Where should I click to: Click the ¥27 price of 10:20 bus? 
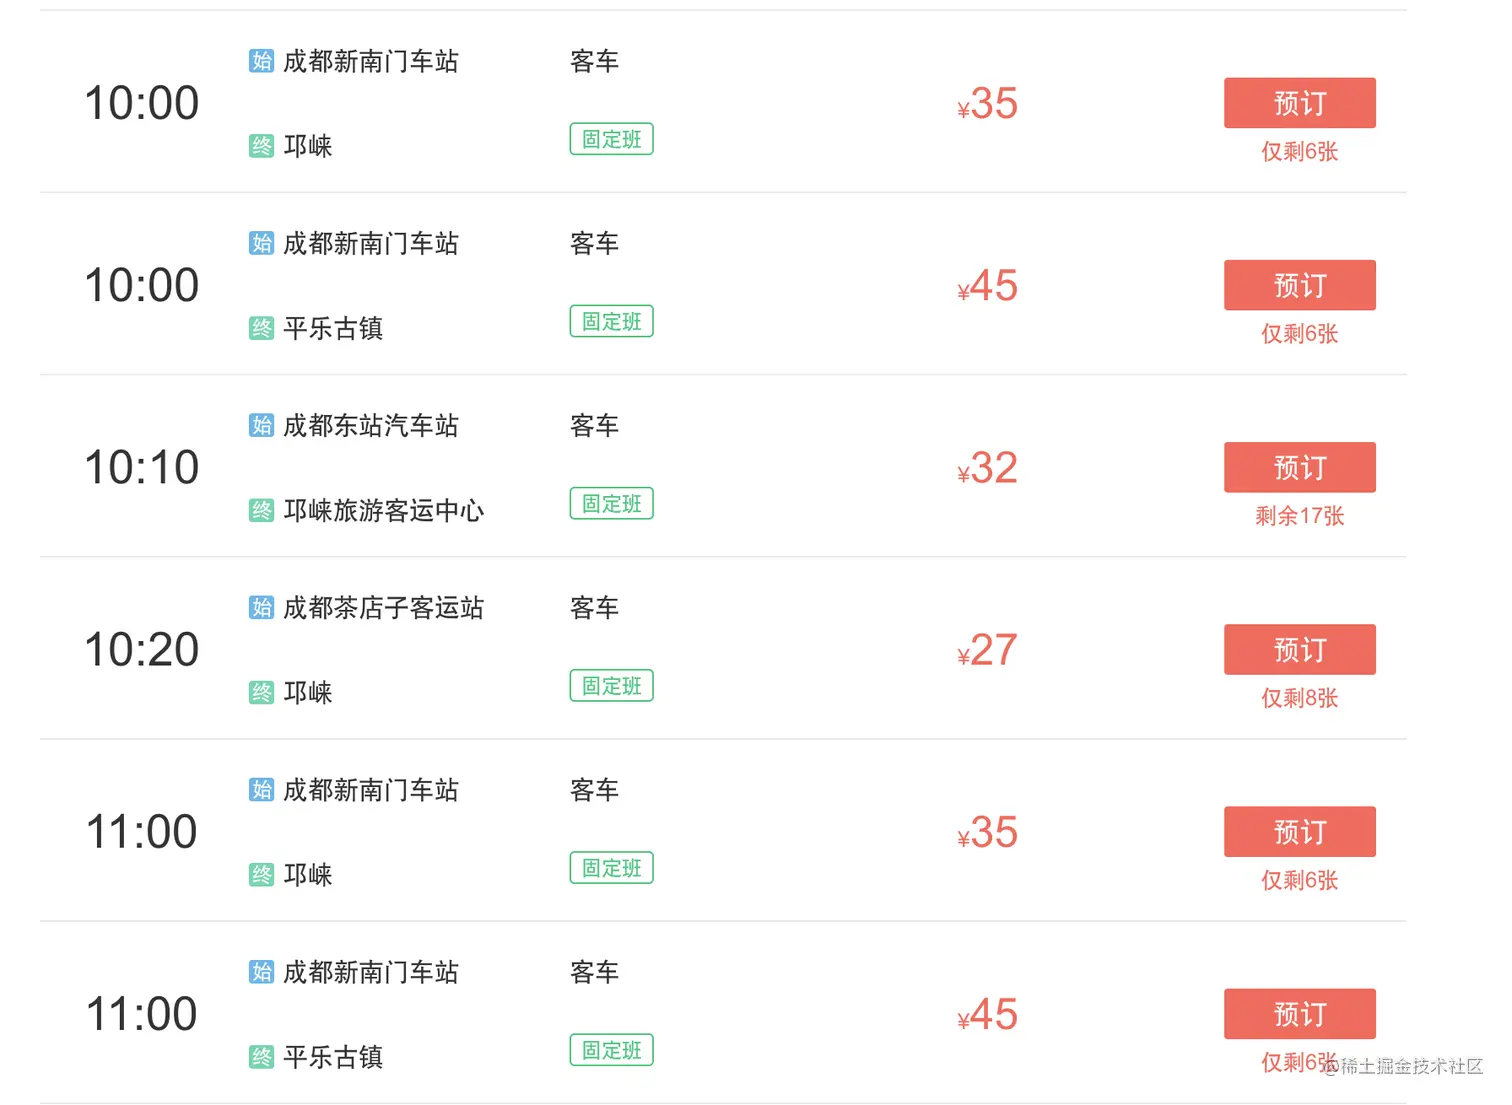pyautogui.click(x=987, y=650)
